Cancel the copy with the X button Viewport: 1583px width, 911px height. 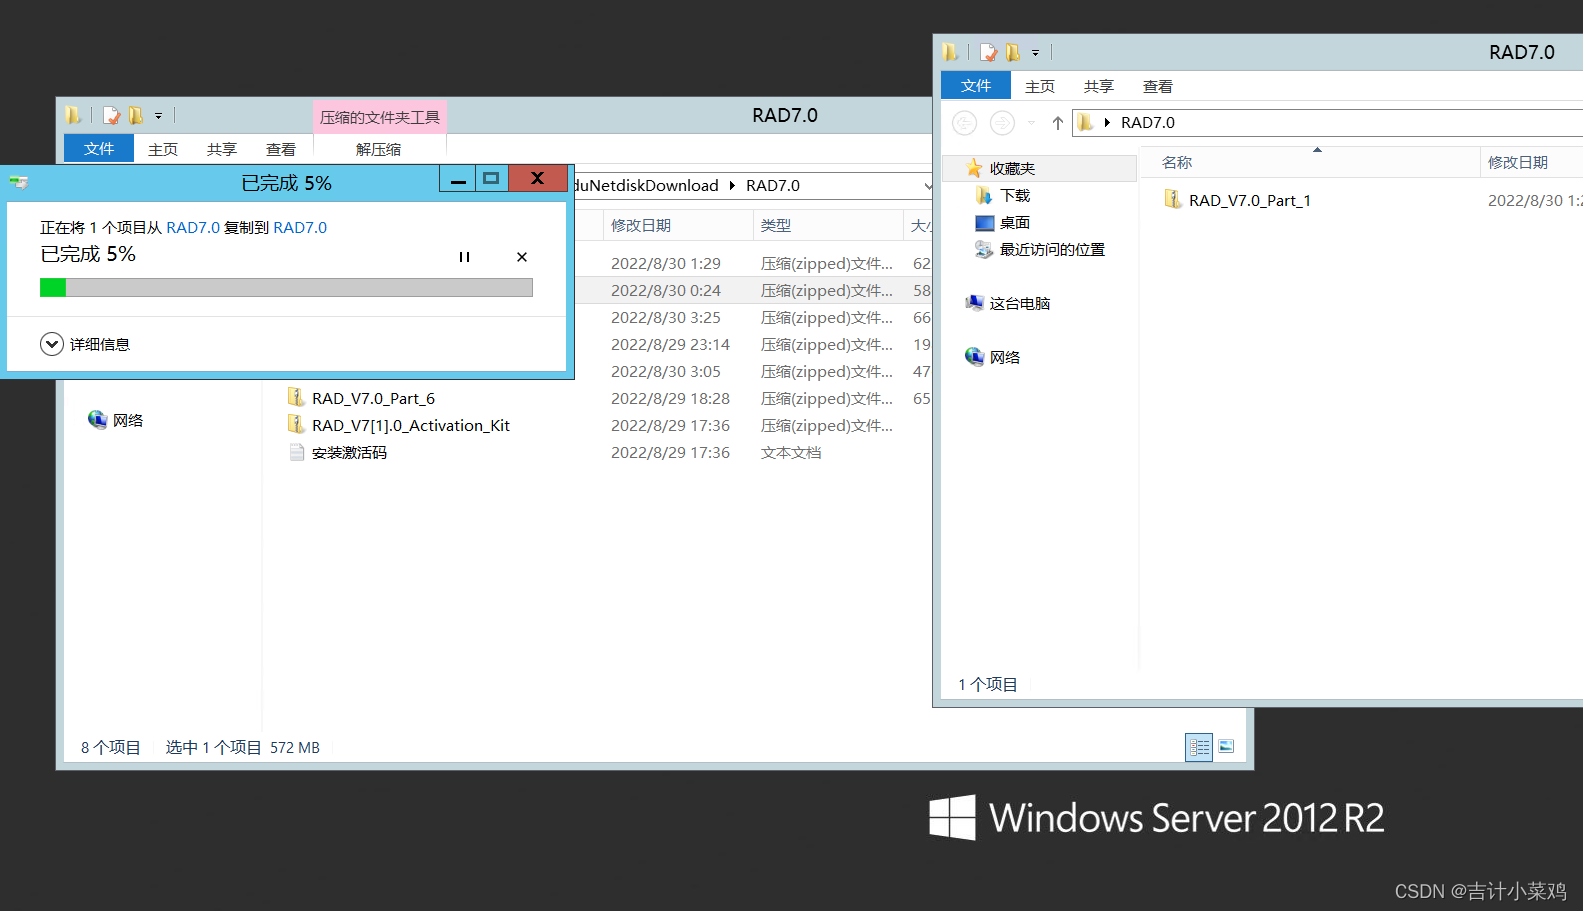tap(522, 257)
